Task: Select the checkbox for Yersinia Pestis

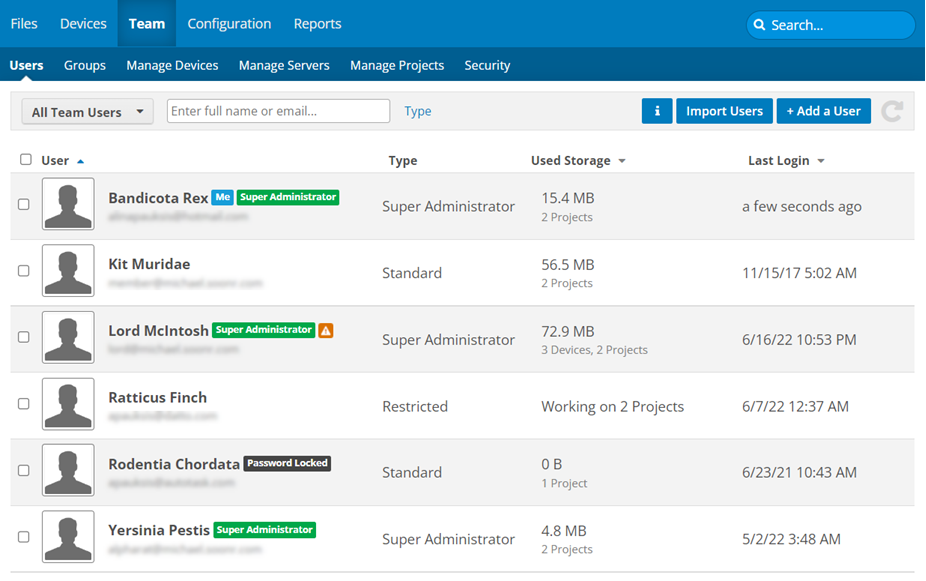Action: (x=24, y=537)
